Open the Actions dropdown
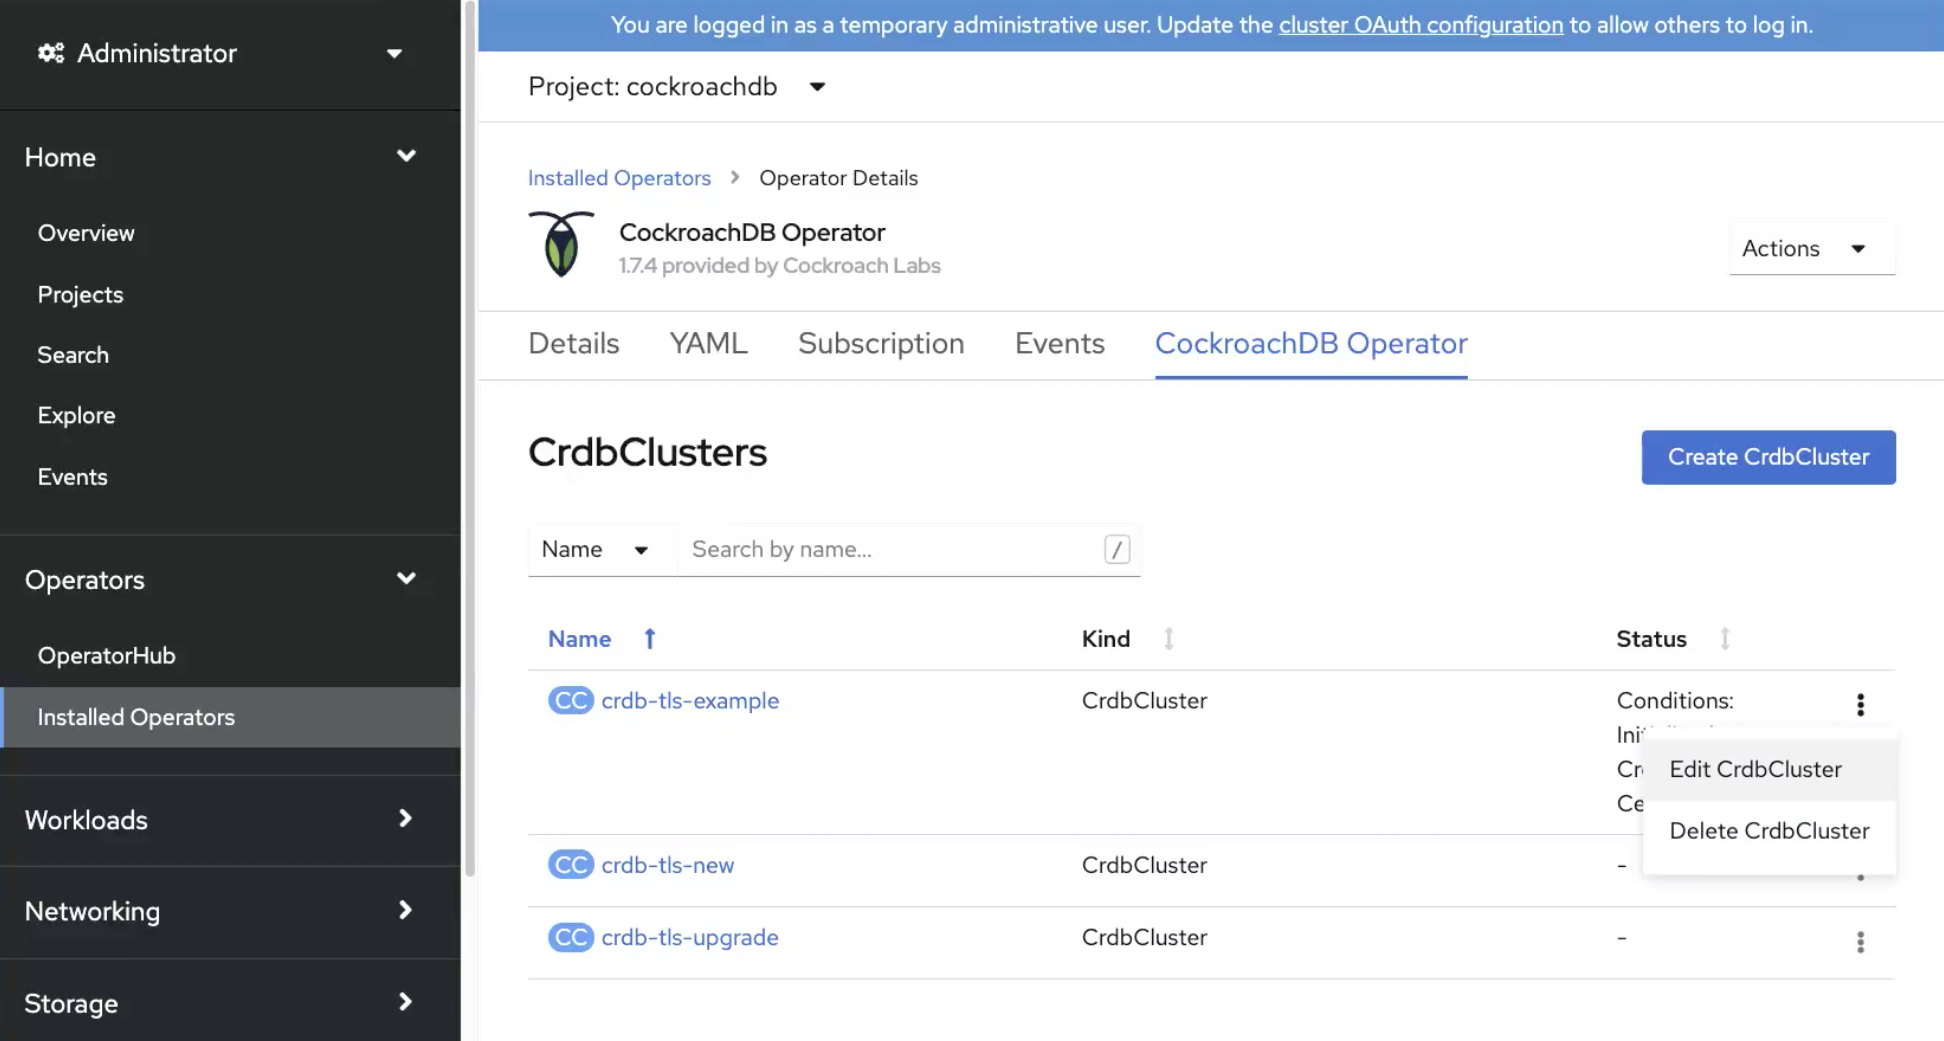The height and width of the screenshot is (1041, 1944). 1811,248
